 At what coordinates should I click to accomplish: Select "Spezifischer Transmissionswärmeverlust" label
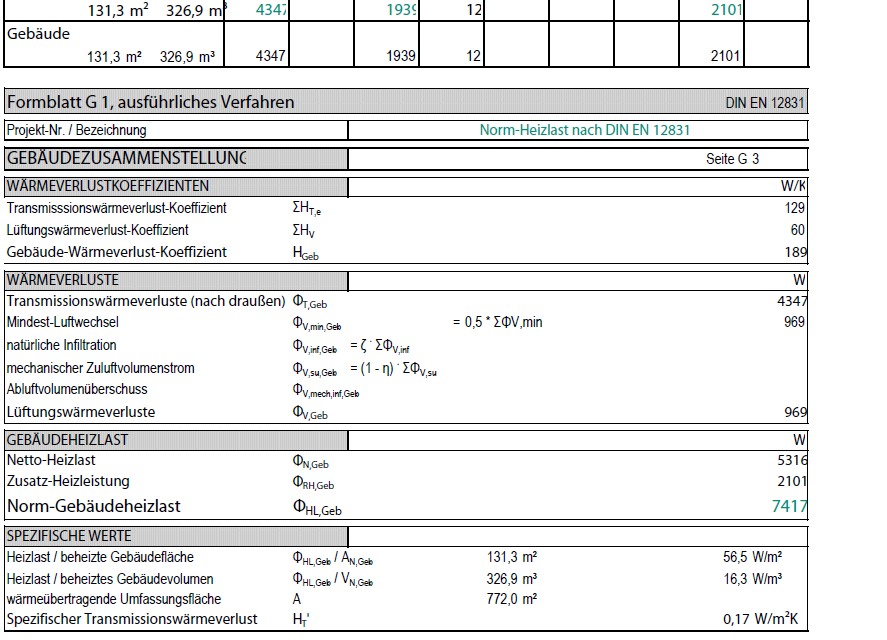[x=132, y=619]
